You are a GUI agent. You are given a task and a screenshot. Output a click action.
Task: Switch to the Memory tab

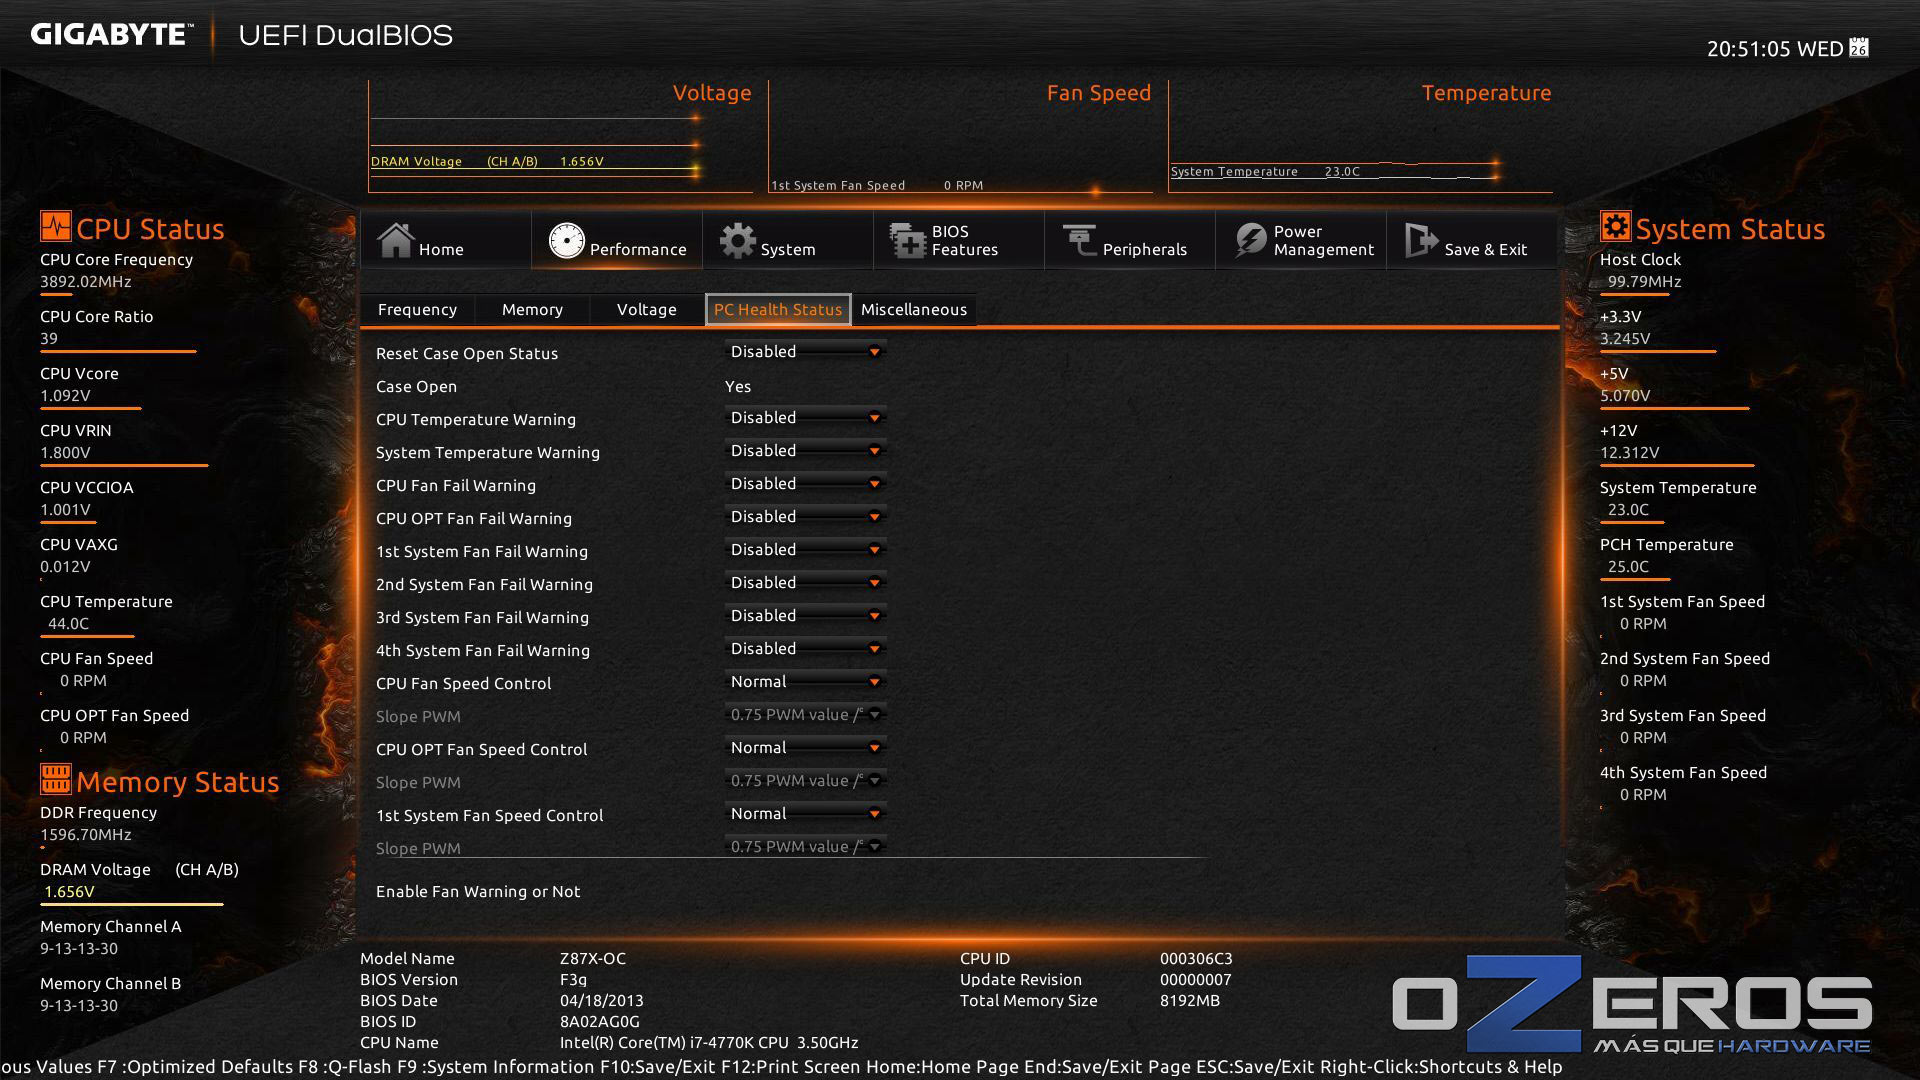[532, 310]
